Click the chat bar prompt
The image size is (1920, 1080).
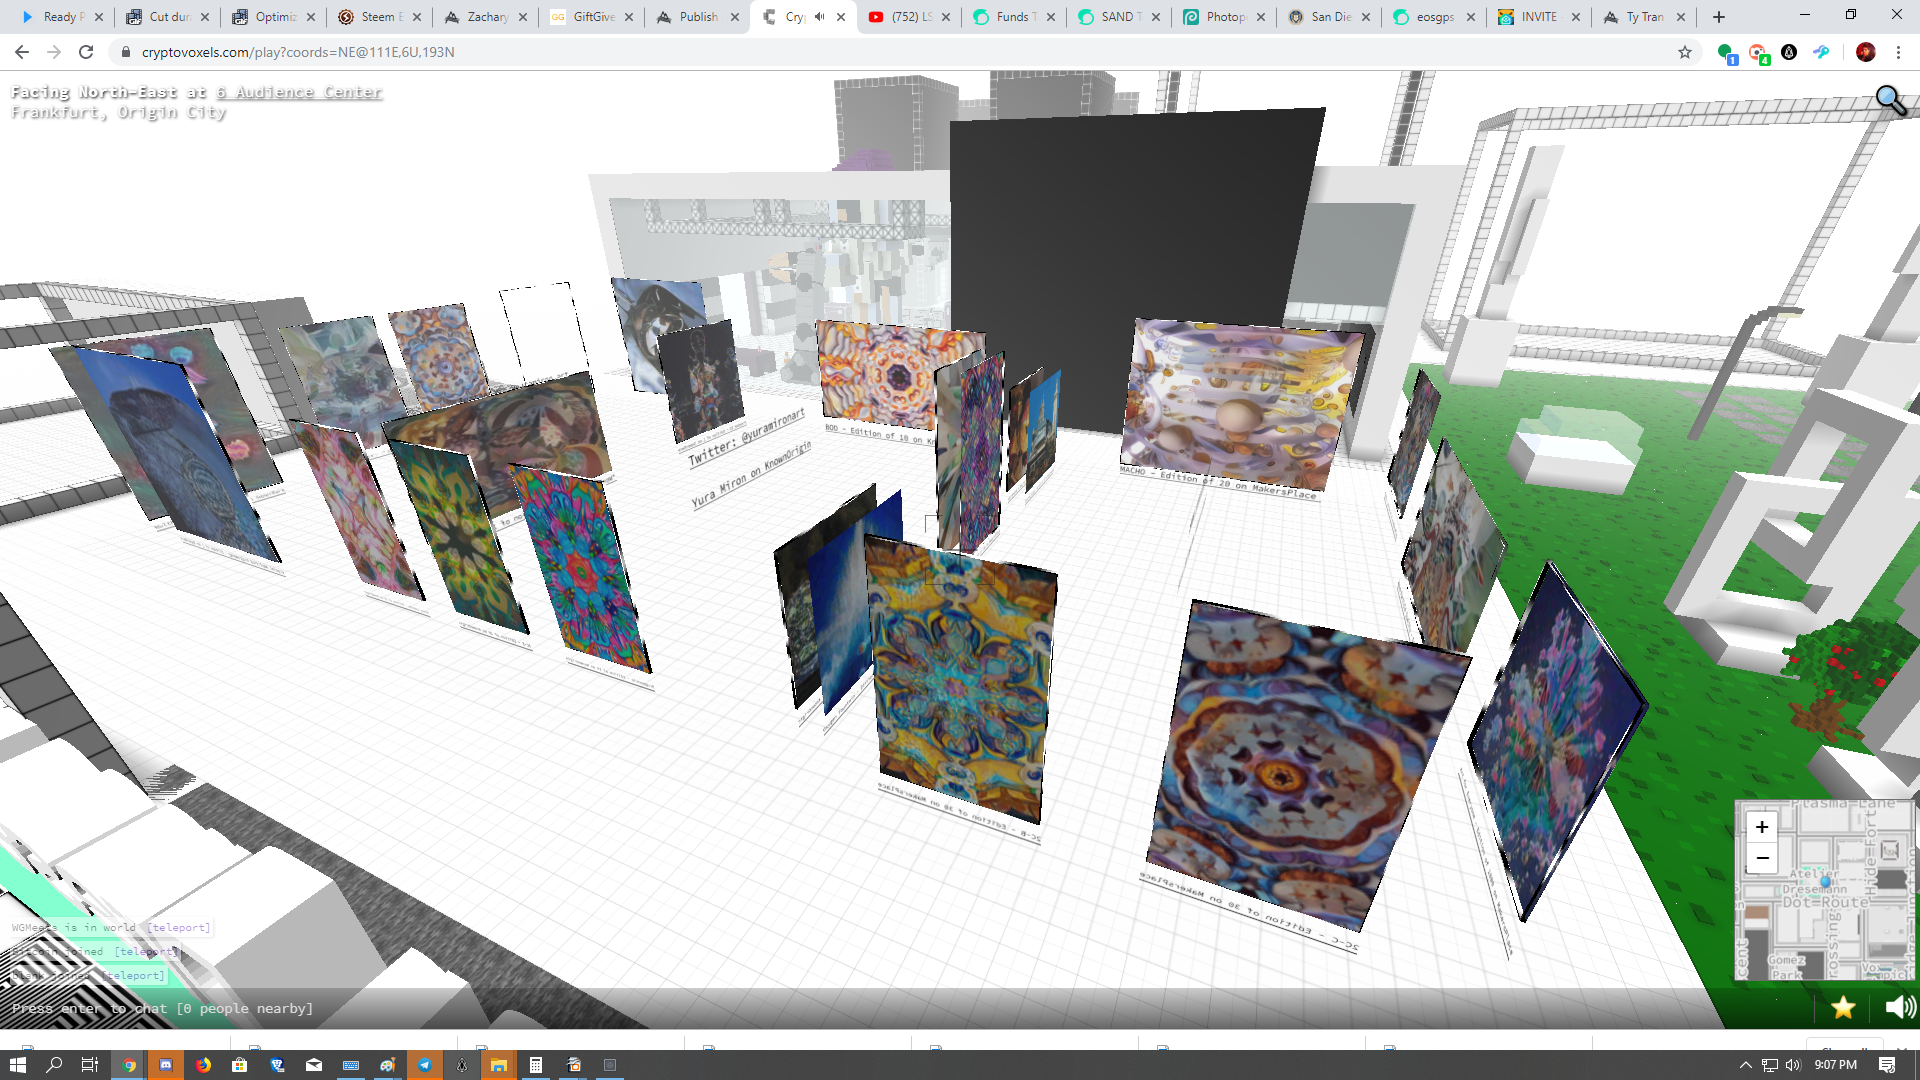[x=162, y=1008]
